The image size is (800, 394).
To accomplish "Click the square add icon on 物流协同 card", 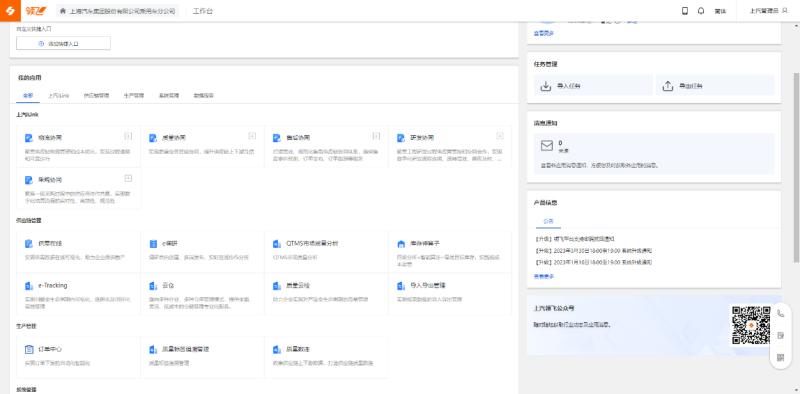I will (129, 136).
